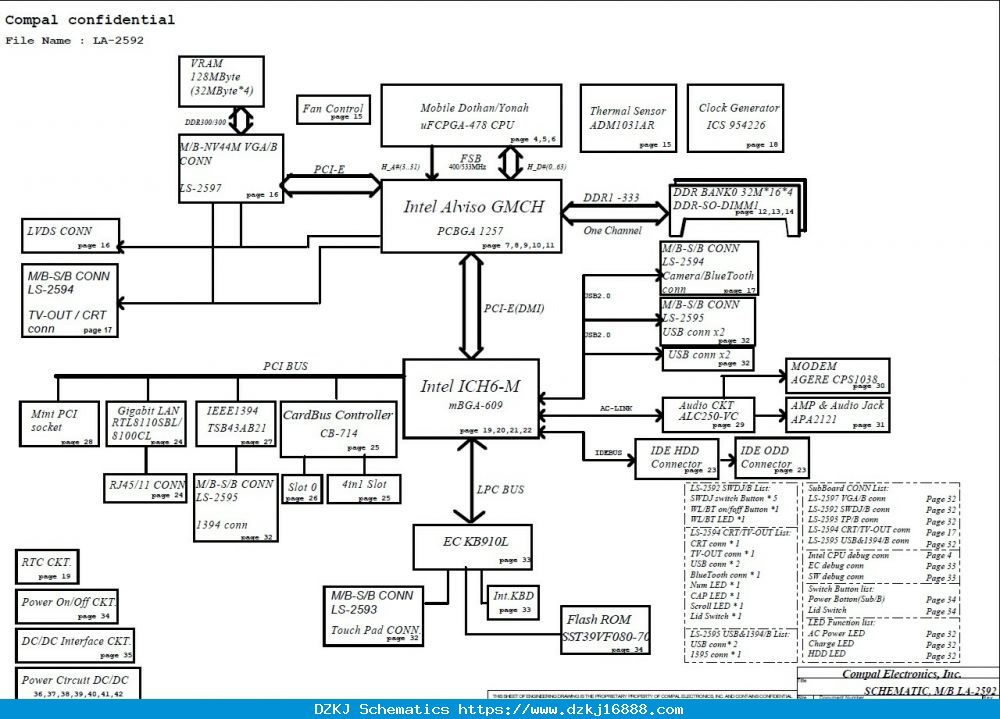Screen dimensions: 1000x719
Task: Click the CardBus Controller CB-714 block
Action: click(x=339, y=429)
